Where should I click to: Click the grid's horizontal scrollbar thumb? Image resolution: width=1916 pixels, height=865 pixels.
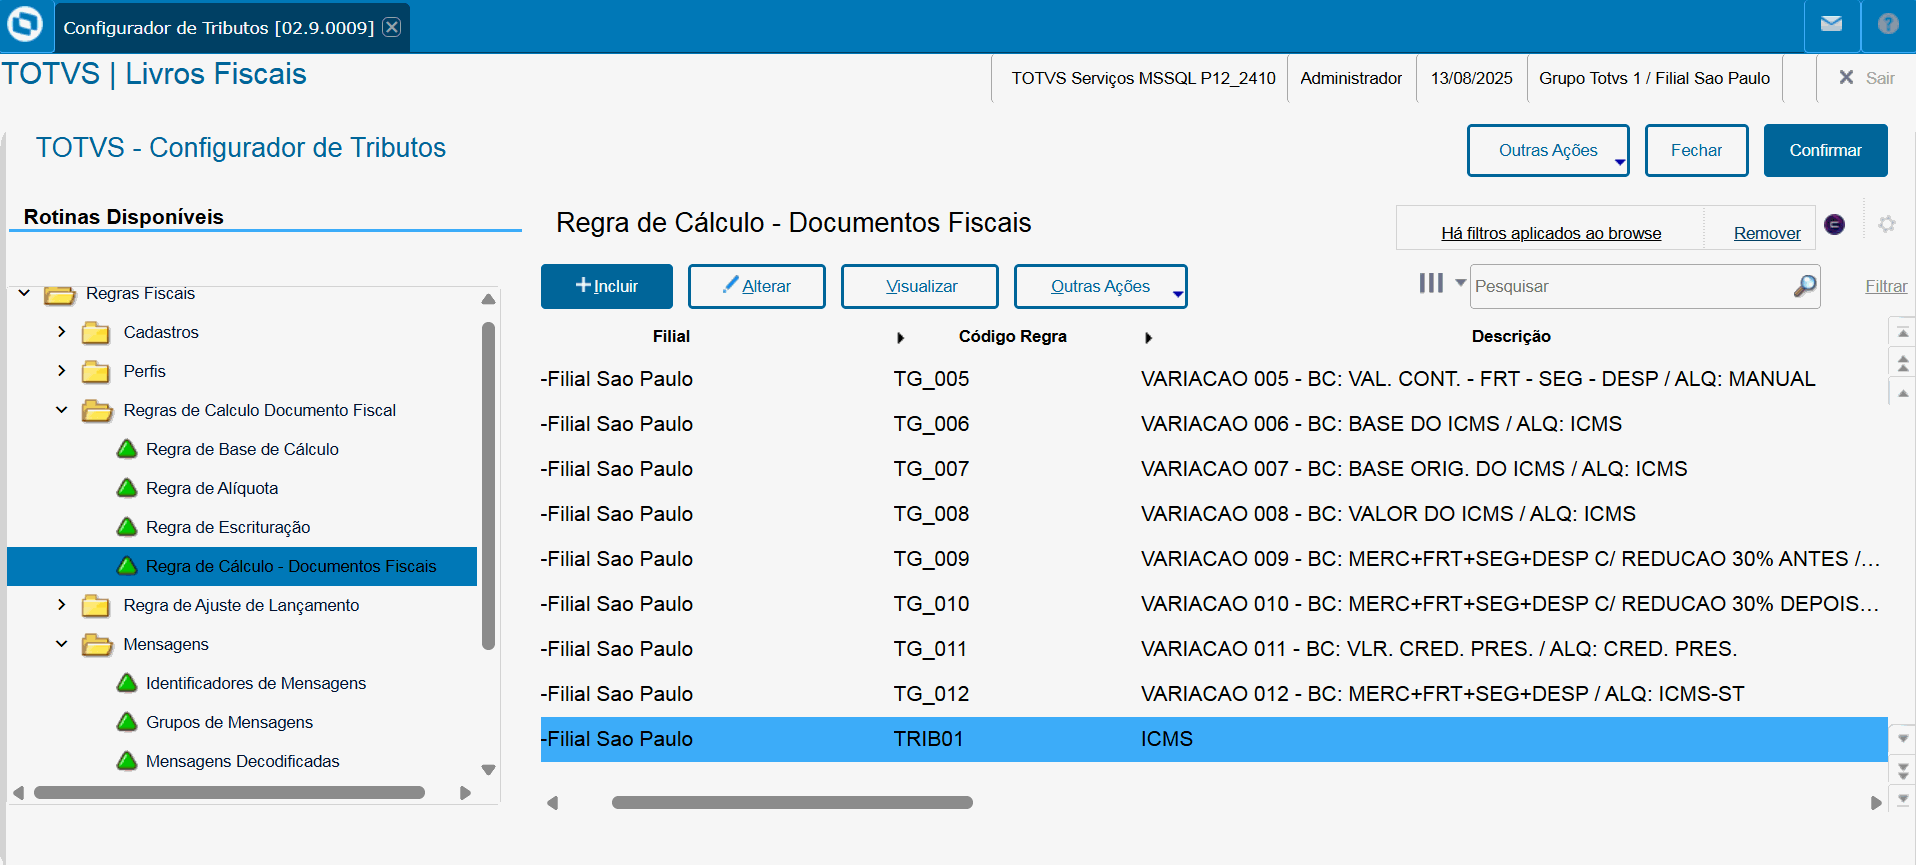point(792,802)
